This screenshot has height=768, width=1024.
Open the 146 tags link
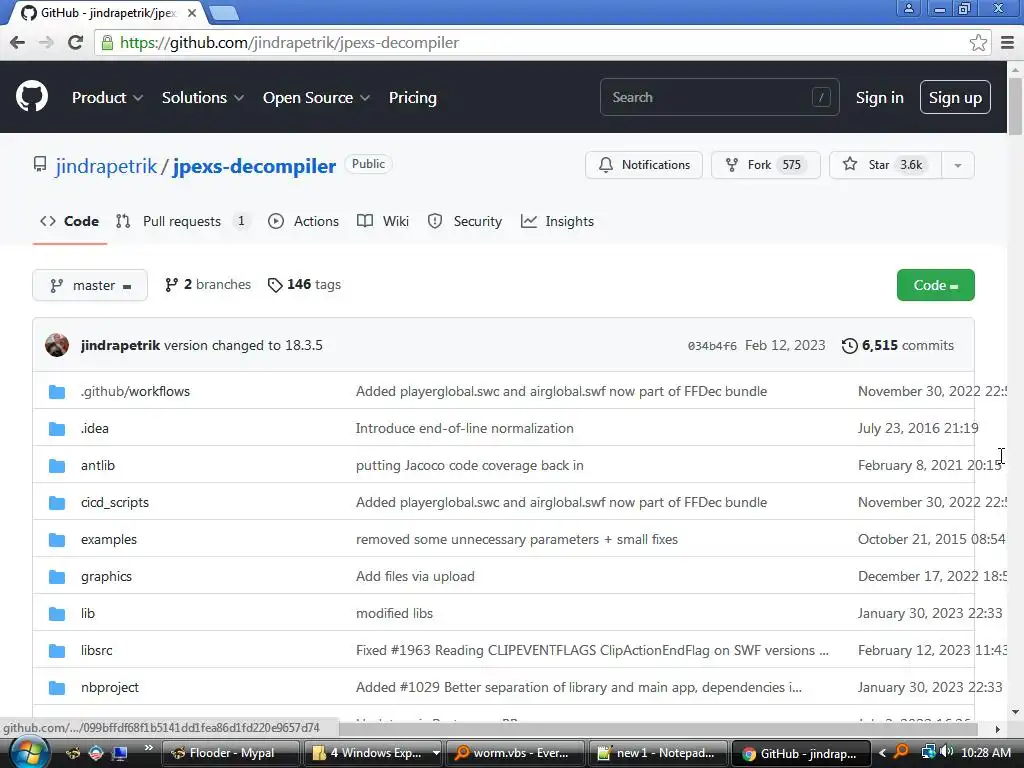click(304, 285)
